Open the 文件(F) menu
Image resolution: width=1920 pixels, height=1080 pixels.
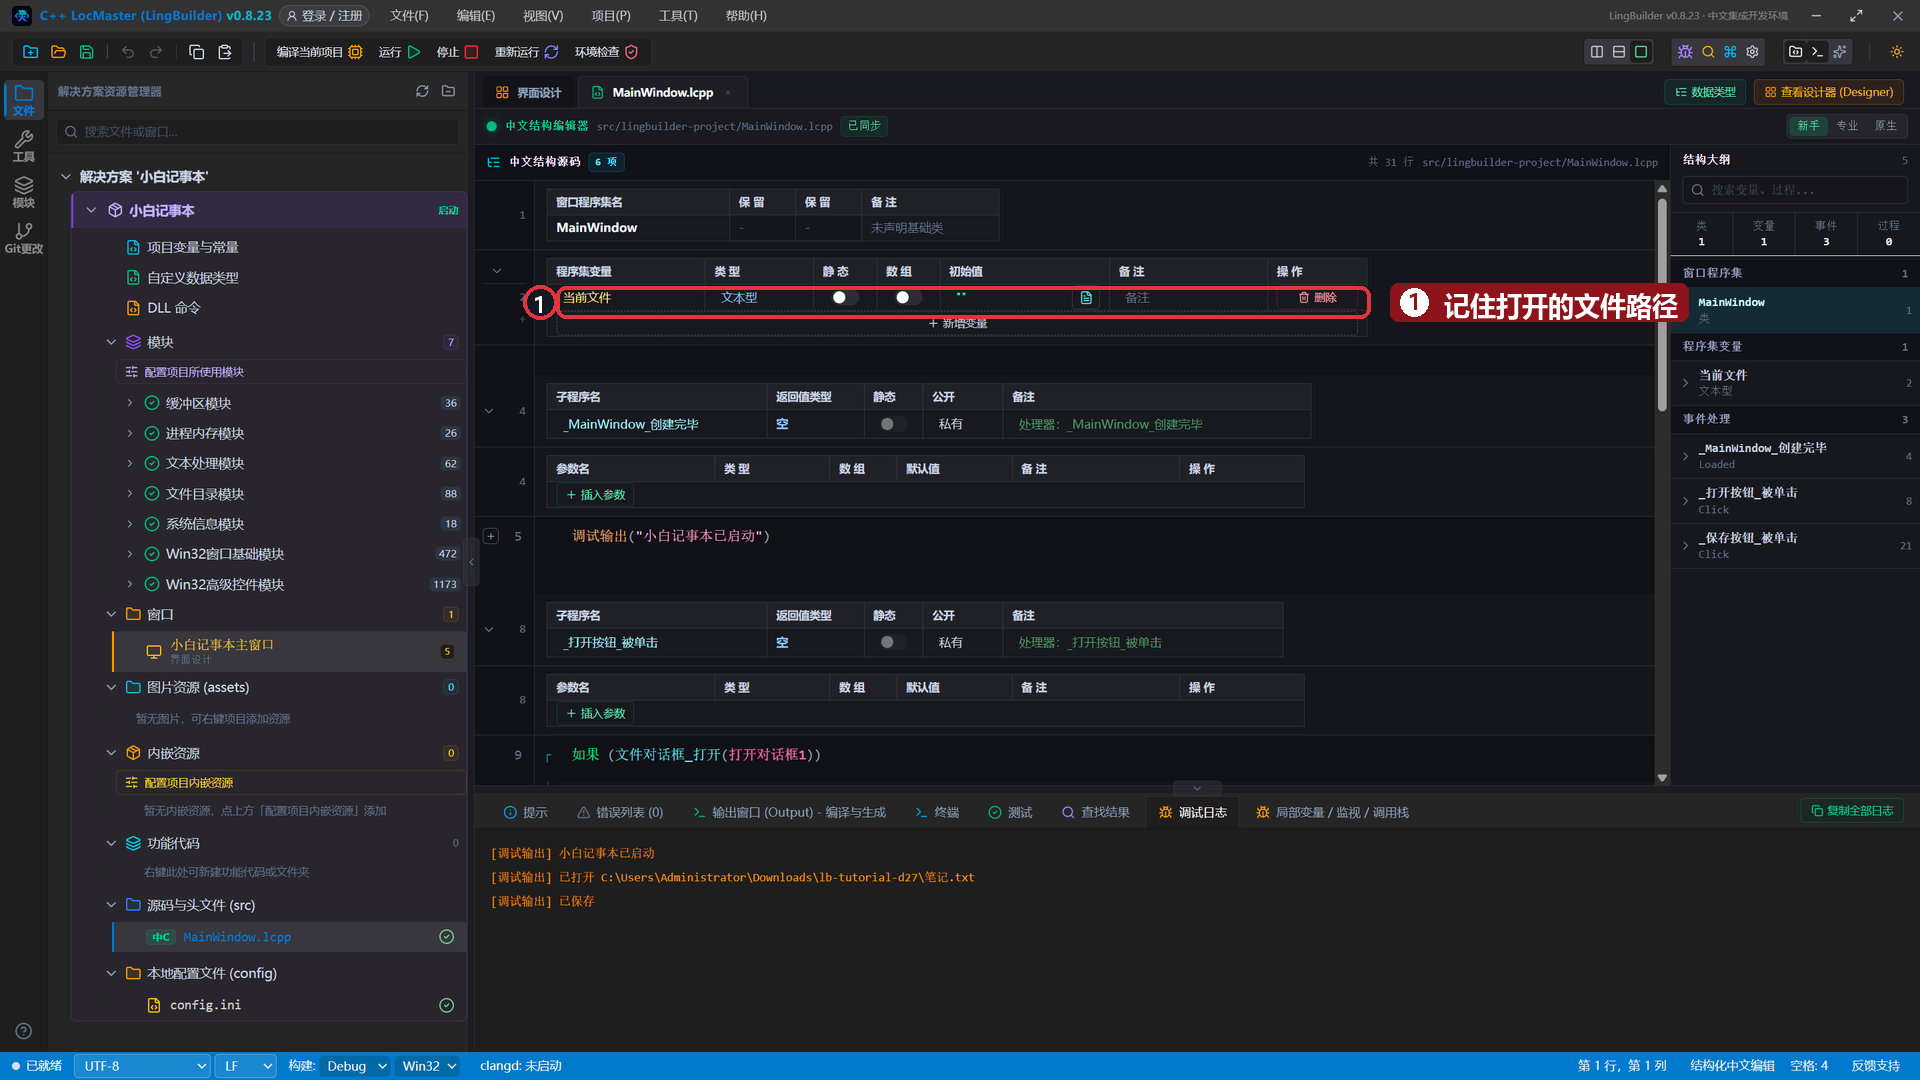409,16
